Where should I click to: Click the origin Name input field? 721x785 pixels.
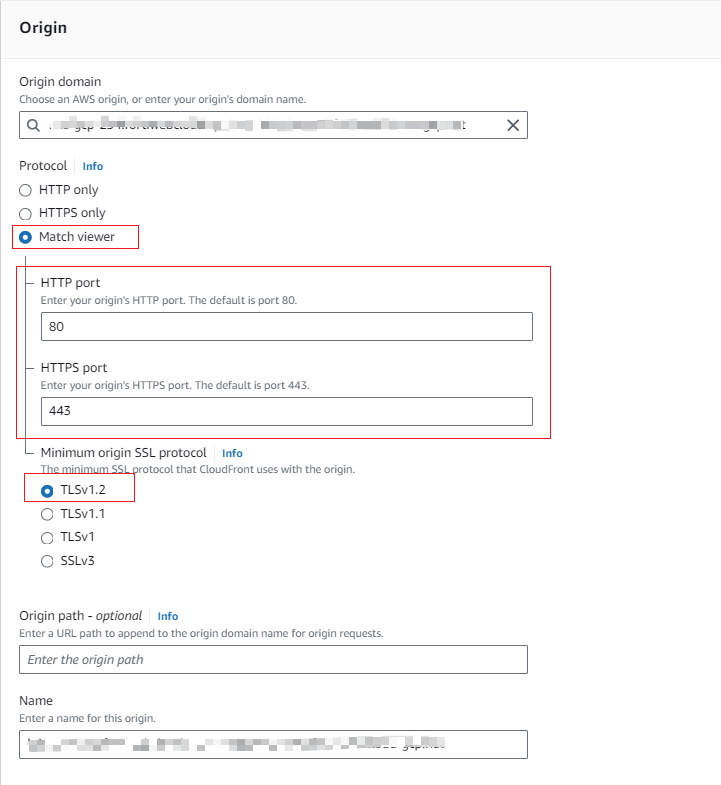(x=273, y=744)
